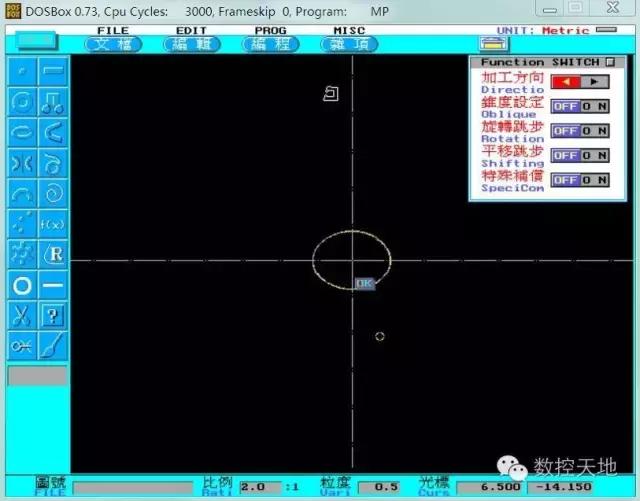The image size is (640, 501).
Task: Click the question mark help icon
Action: pos(53,316)
